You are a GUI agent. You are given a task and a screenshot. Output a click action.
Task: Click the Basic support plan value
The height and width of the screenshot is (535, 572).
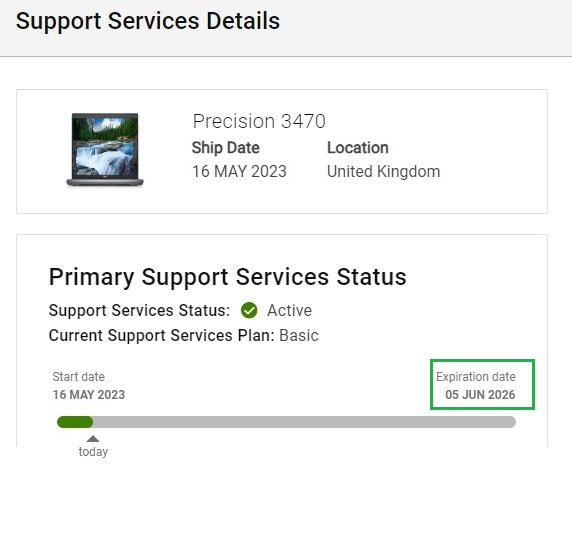[x=299, y=336]
